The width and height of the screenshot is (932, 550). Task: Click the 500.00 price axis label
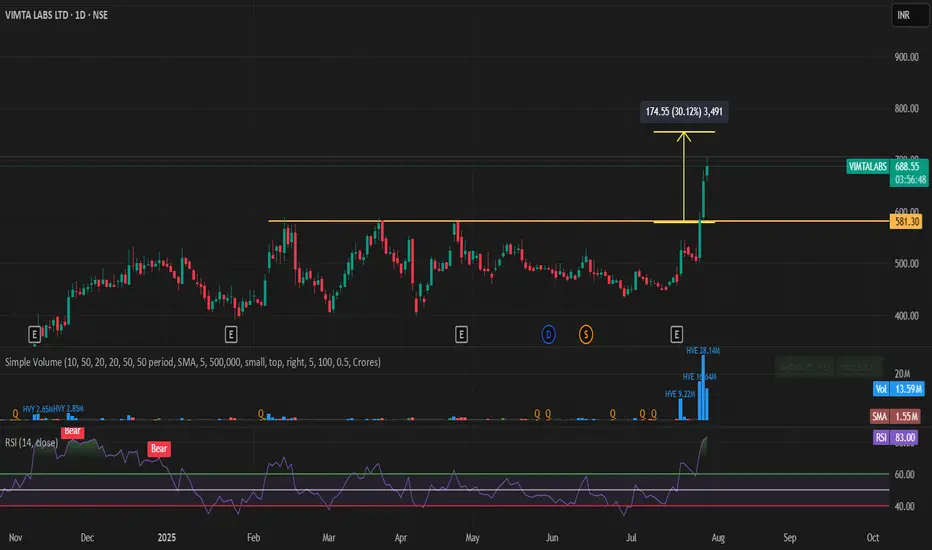[x=906, y=263]
